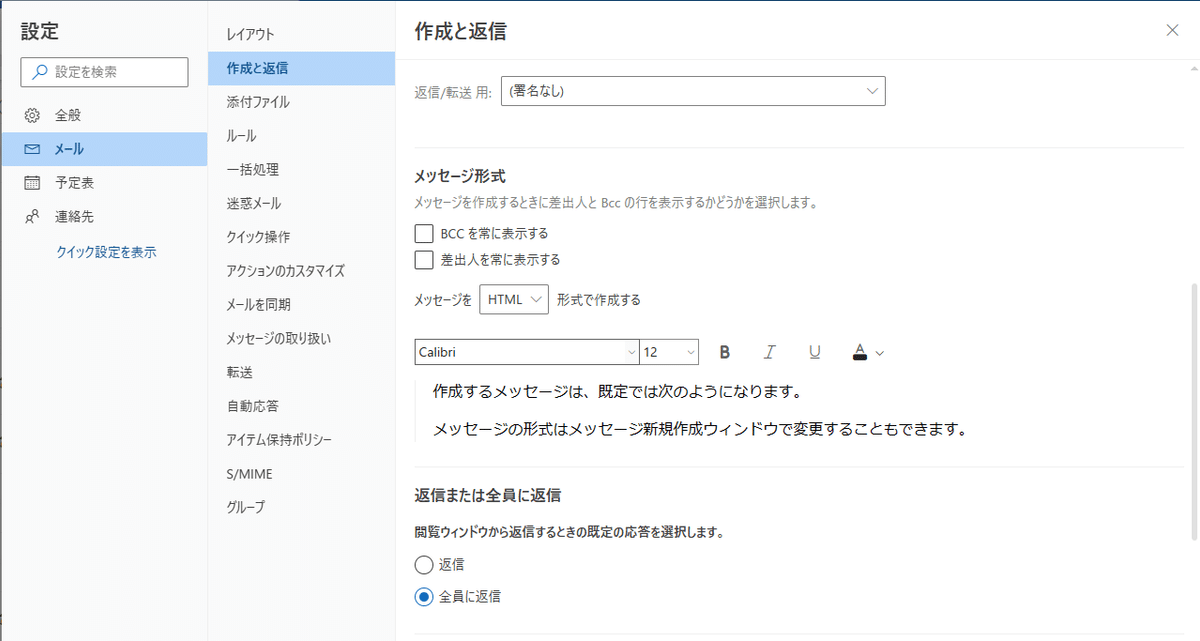The image size is (1200, 641).
Task: Select the 全般 category
Action: pos(104,116)
